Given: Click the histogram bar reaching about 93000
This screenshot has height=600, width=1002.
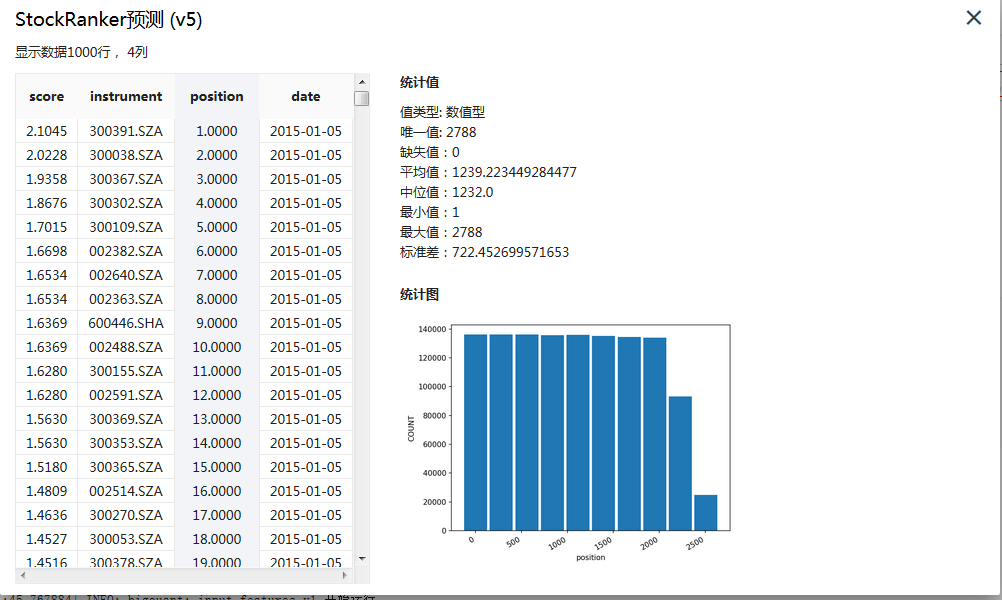Looking at the screenshot, I should point(680,463).
